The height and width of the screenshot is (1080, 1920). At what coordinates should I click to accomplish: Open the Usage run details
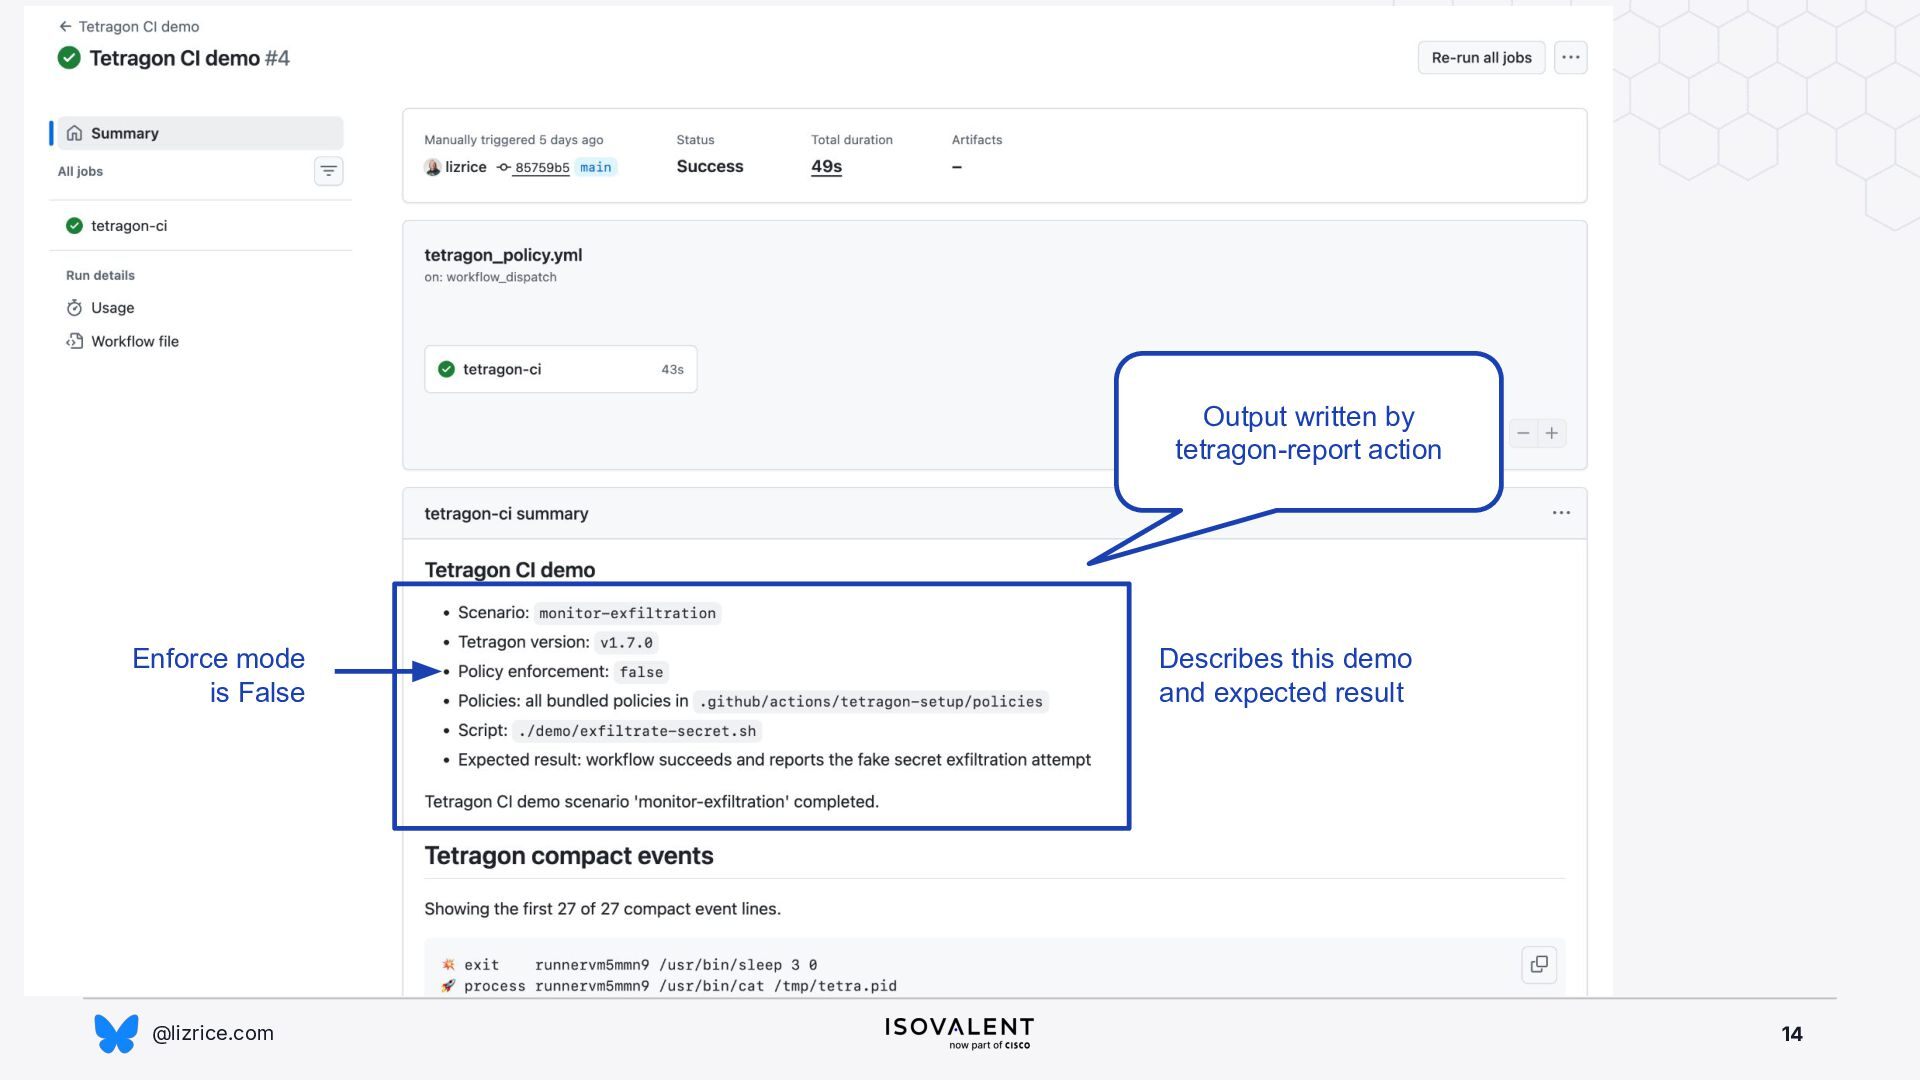click(112, 308)
